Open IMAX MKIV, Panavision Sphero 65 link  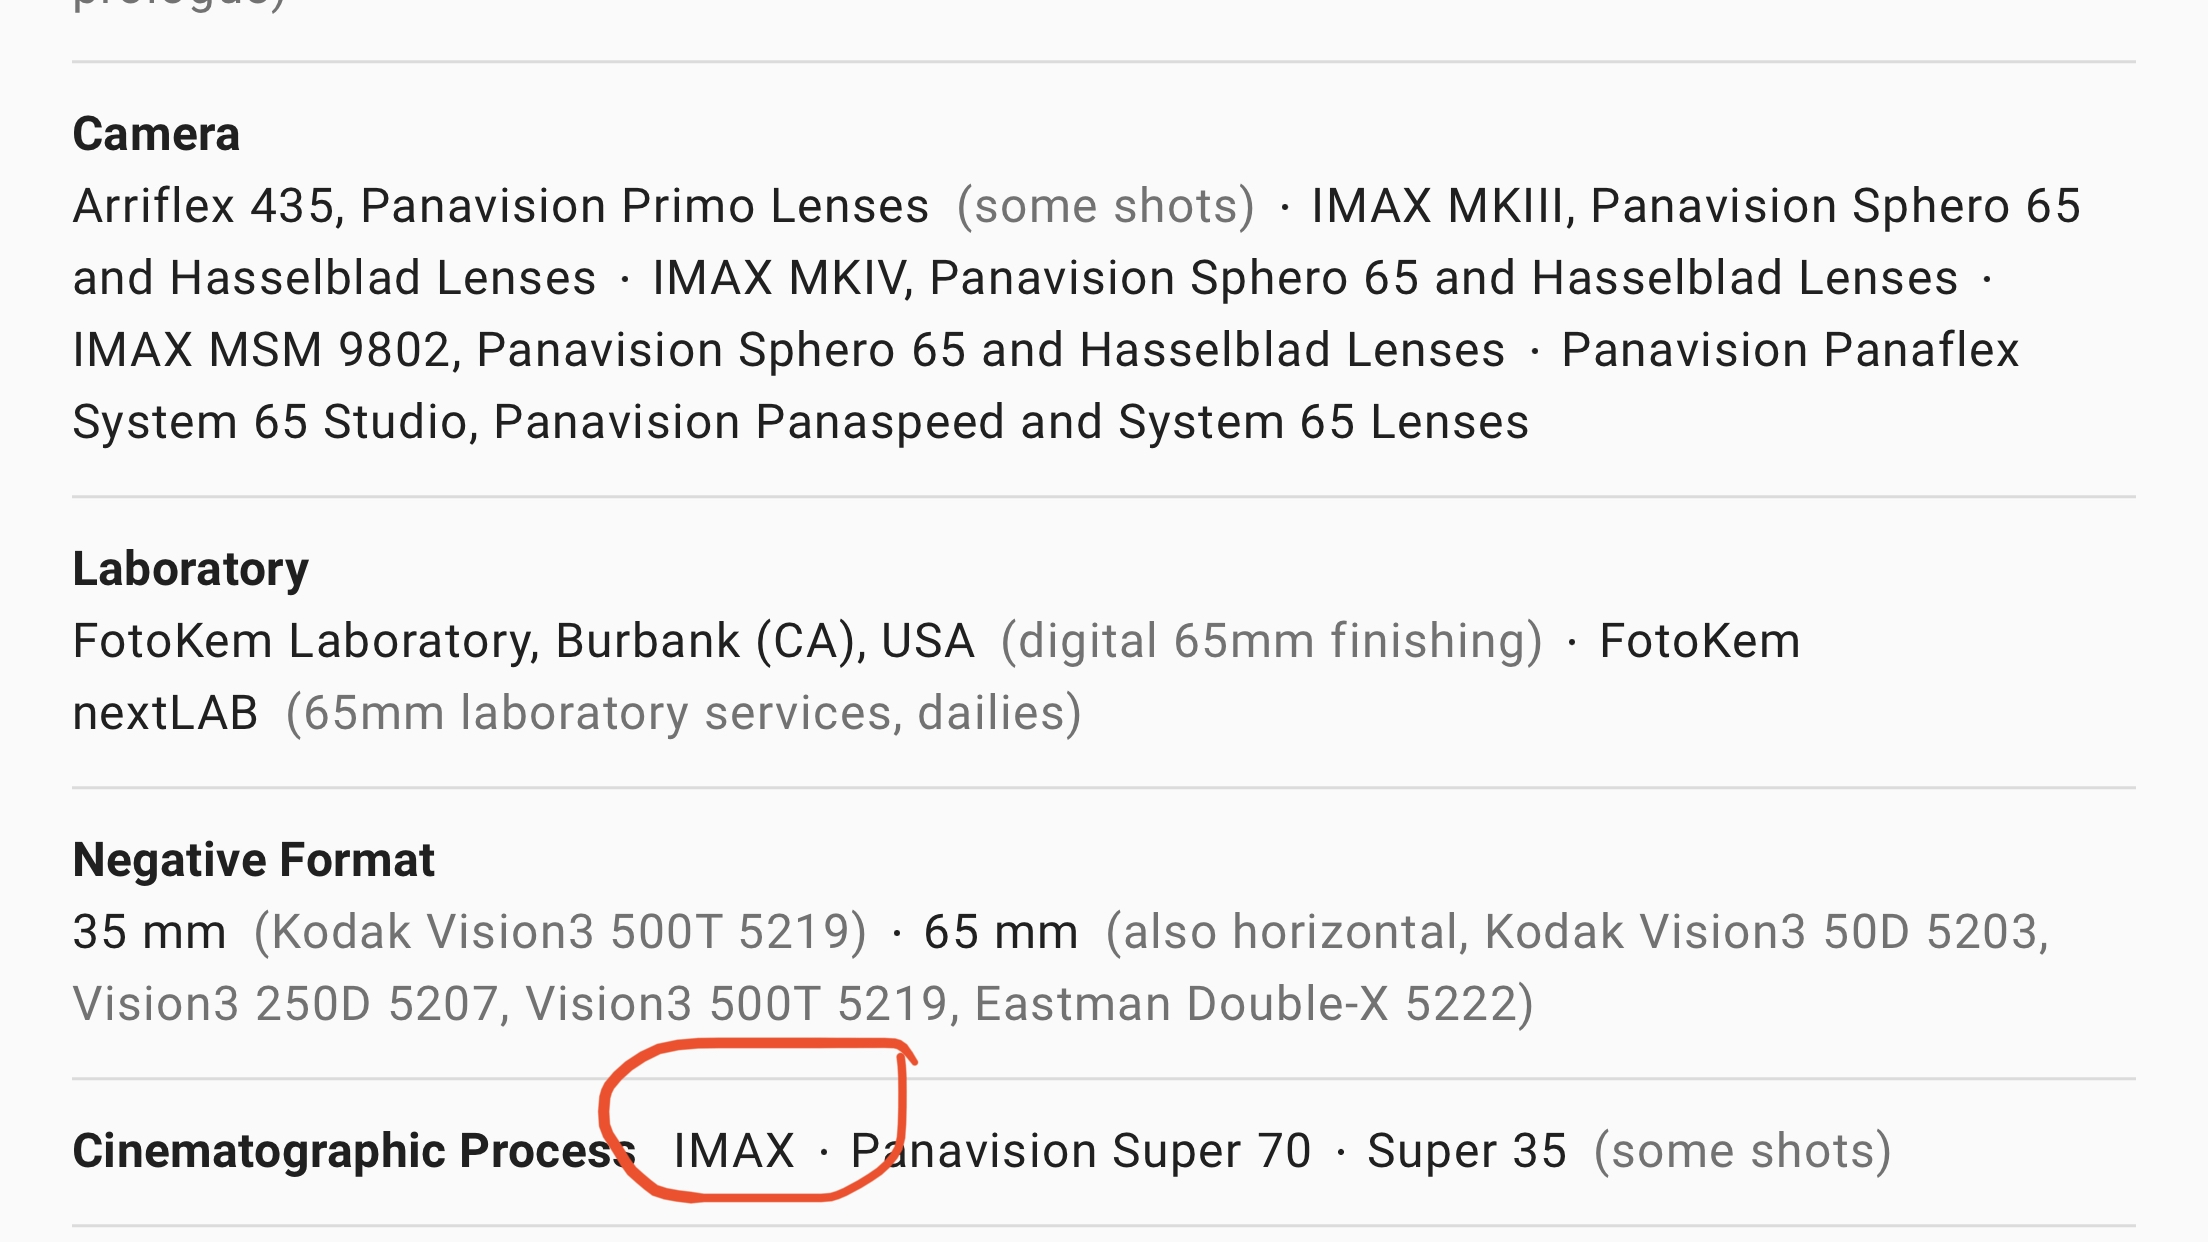(1305, 278)
